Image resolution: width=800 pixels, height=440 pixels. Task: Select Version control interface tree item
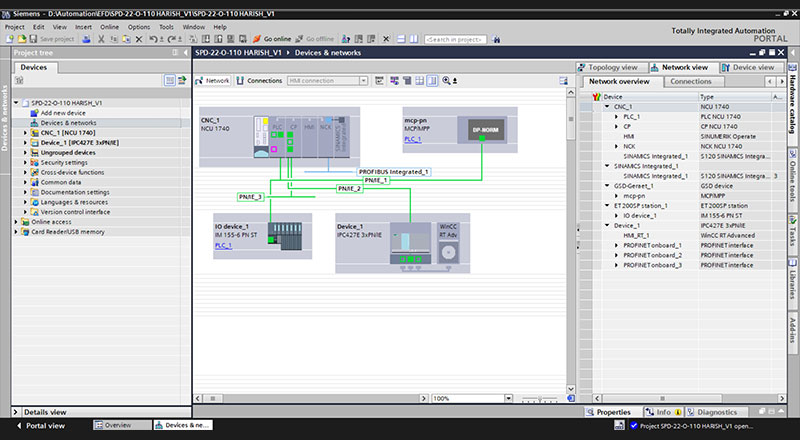pos(75,212)
